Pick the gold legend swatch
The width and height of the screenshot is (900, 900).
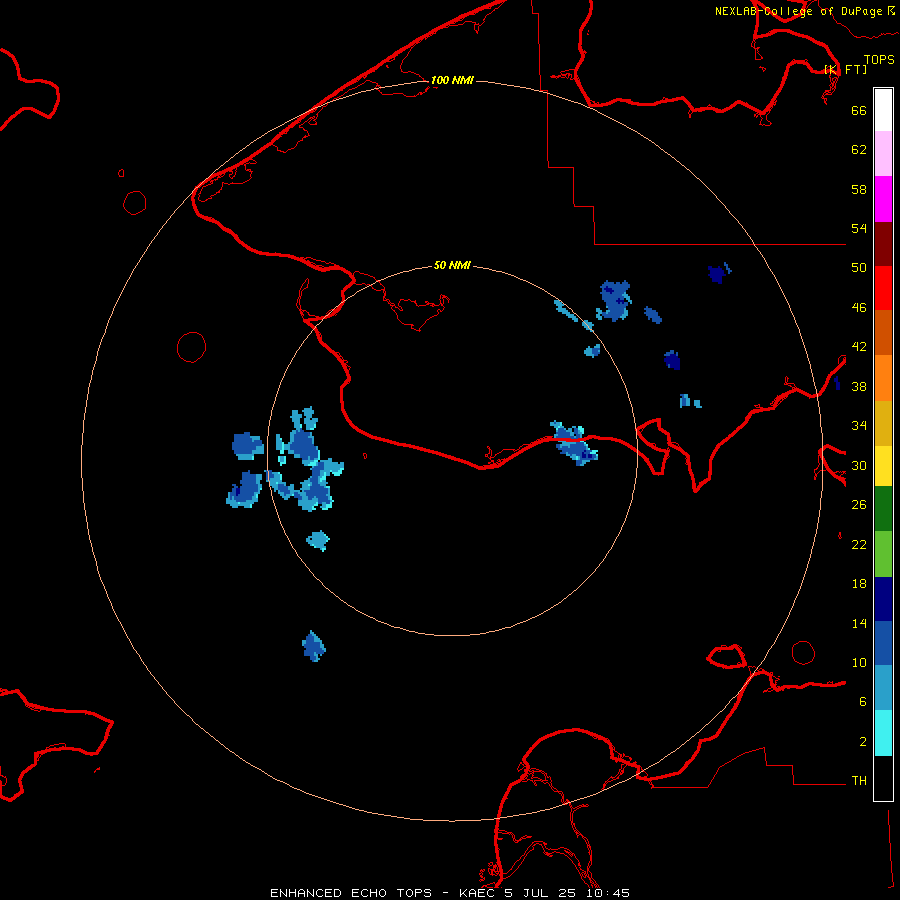pyautogui.click(x=883, y=424)
